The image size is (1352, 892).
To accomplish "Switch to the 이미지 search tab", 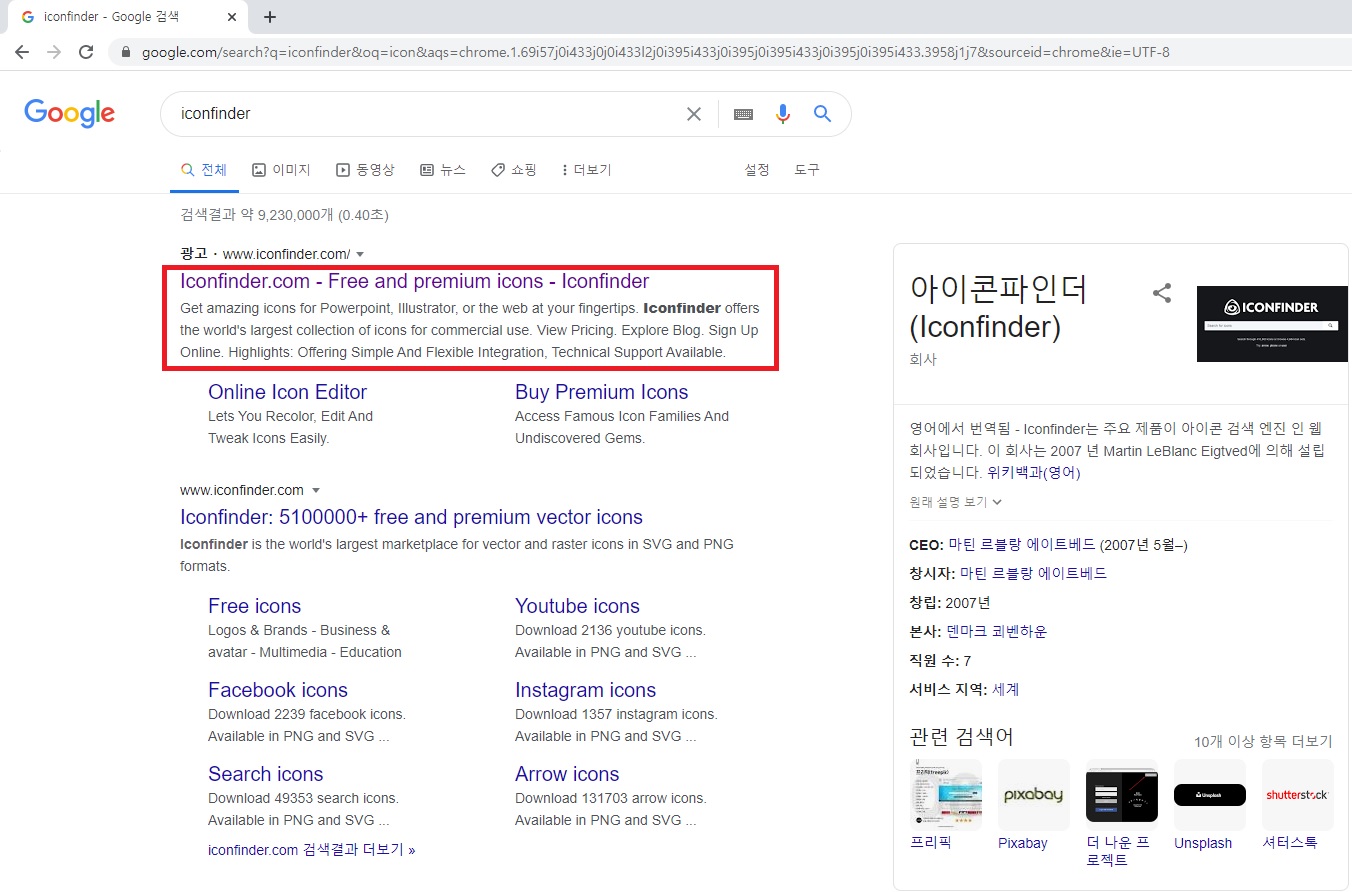I will (x=281, y=170).
